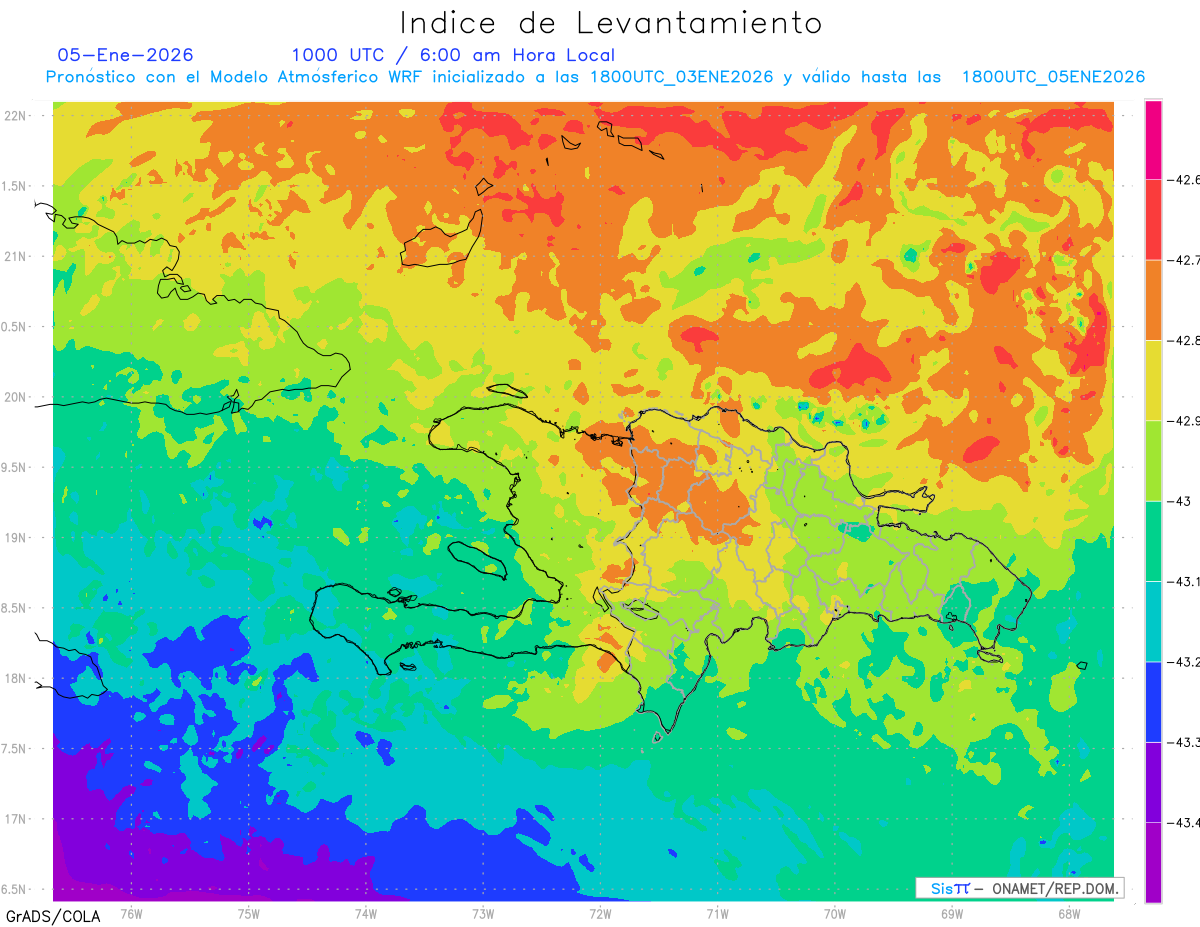The height and width of the screenshot is (927, 1200).
Task: Click '1000 UTC / 6:00 am Hora Local'
Action: [453, 55]
